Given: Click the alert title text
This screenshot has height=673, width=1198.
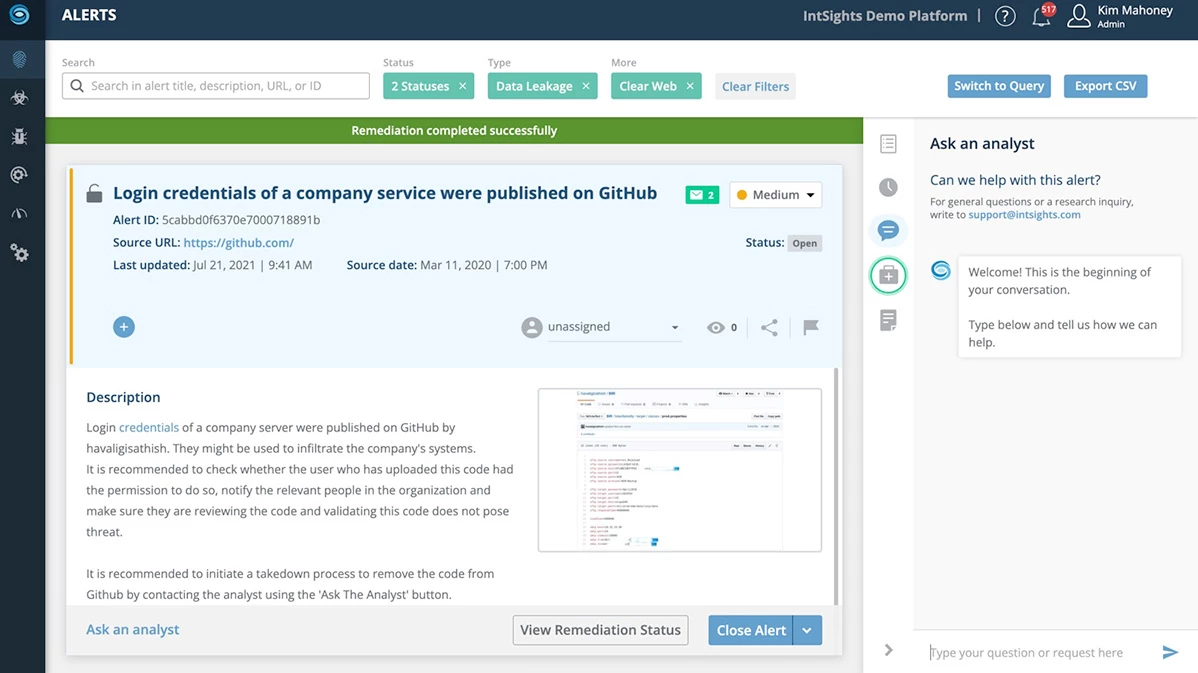Looking at the screenshot, I should [x=385, y=193].
